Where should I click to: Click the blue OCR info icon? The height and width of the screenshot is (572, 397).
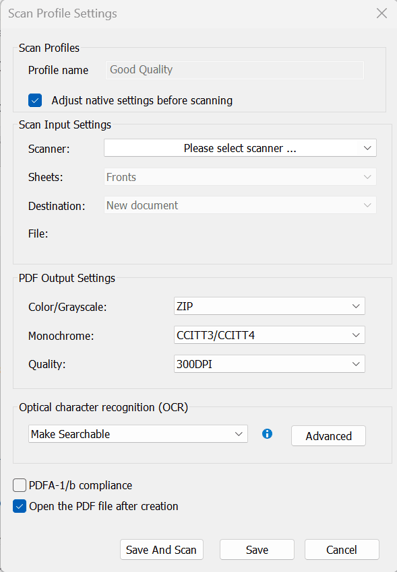(x=267, y=434)
